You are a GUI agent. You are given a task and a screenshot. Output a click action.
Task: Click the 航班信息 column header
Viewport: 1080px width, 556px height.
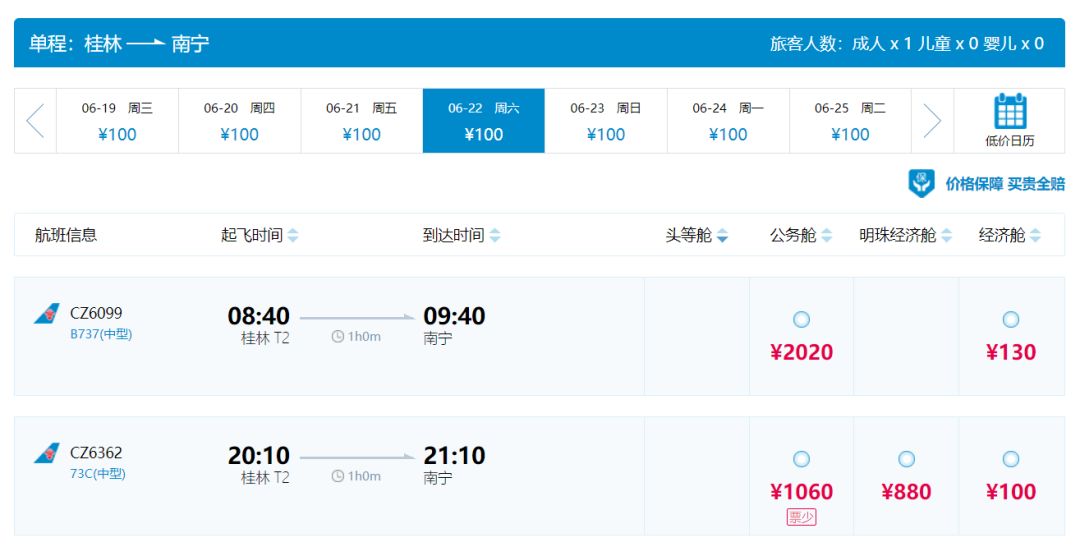65,235
